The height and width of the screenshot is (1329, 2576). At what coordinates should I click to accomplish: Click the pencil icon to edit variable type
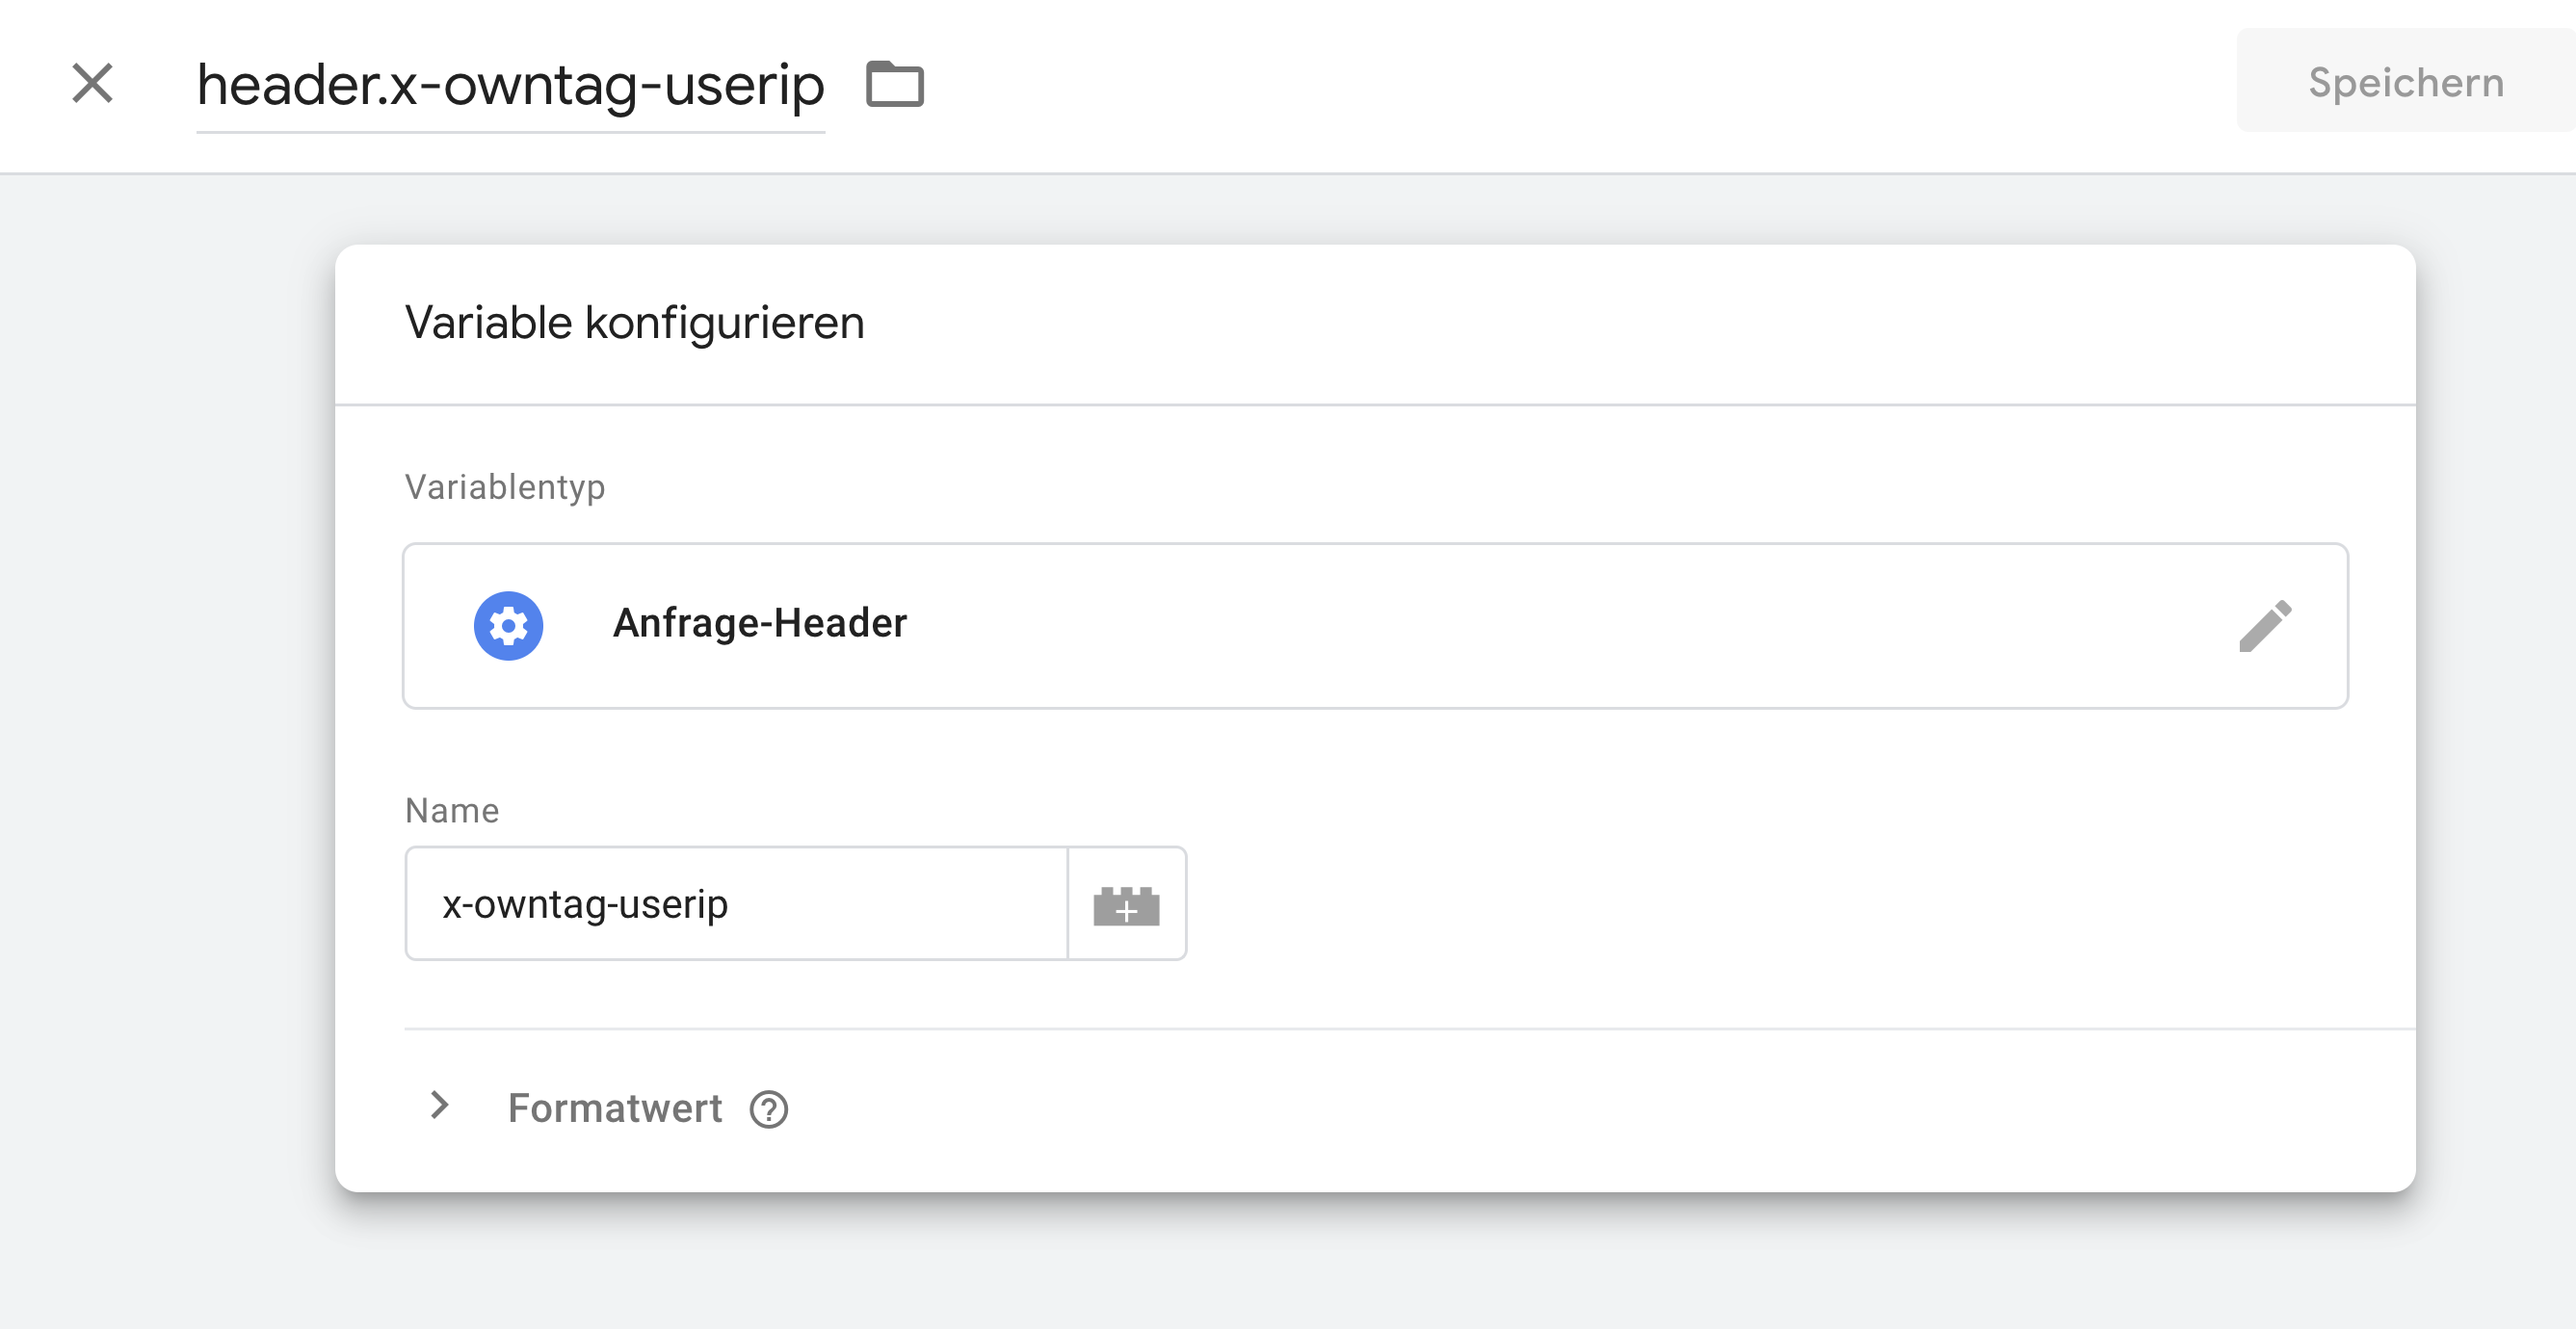pyautogui.click(x=2265, y=626)
